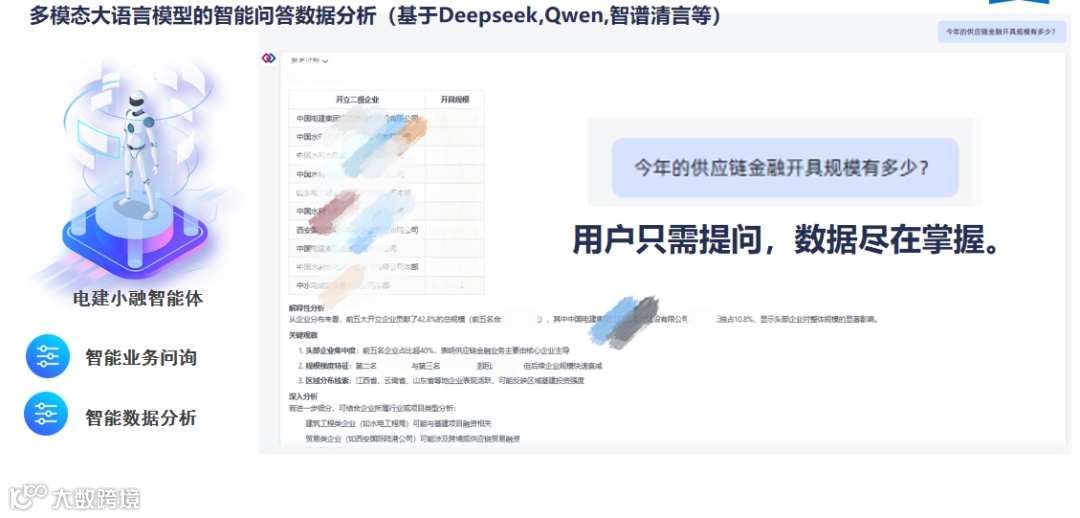Click the 建筑工程类企业 bullet line
Image resolution: width=1080 pixels, height=518 pixels.
point(399,423)
